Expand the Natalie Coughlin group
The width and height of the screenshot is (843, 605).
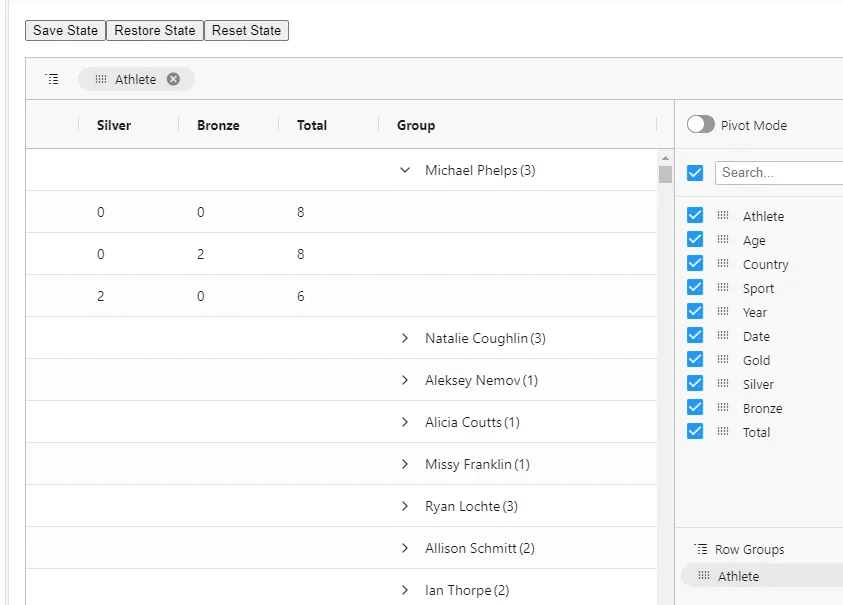(405, 338)
